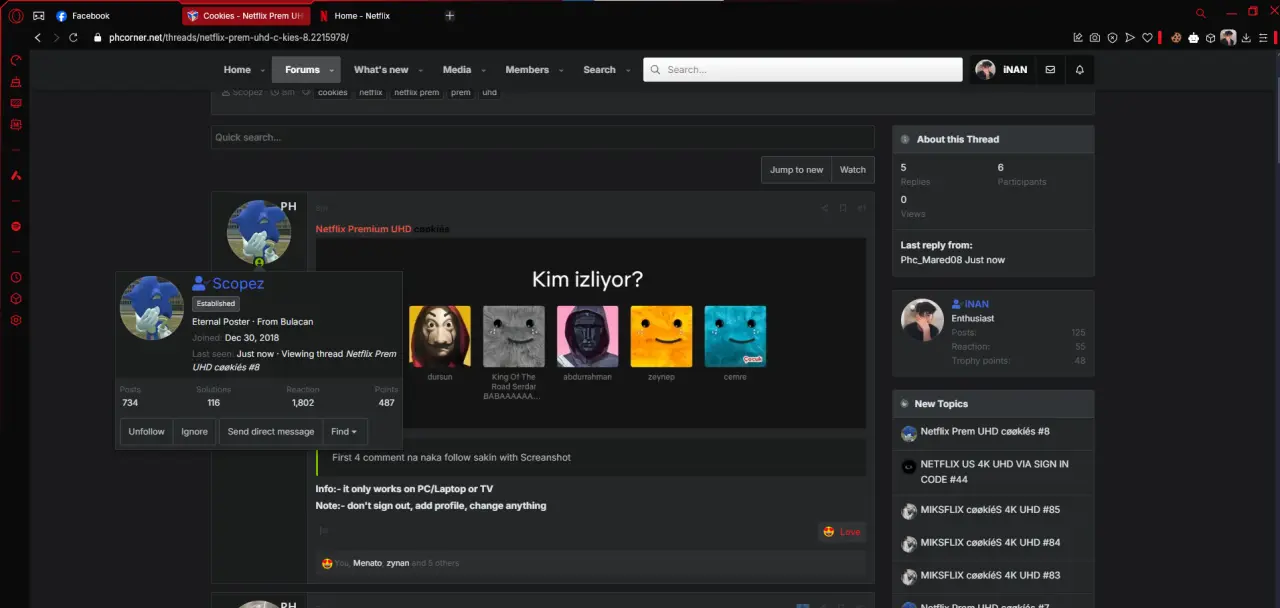Viewport: 1280px width, 608px height.
Task: Expand the Forums menu dropdown arrow
Action: coord(332,70)
